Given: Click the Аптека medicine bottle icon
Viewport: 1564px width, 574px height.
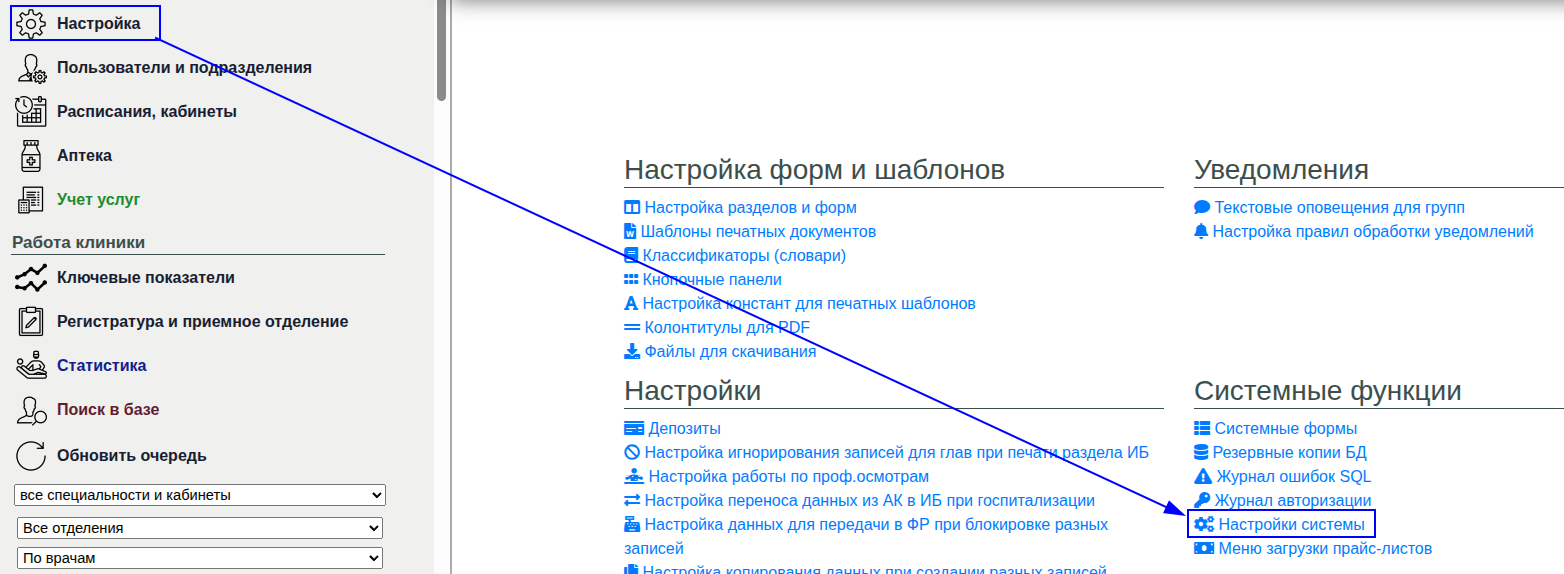Looking at the screenshot, I should (32, 156).
